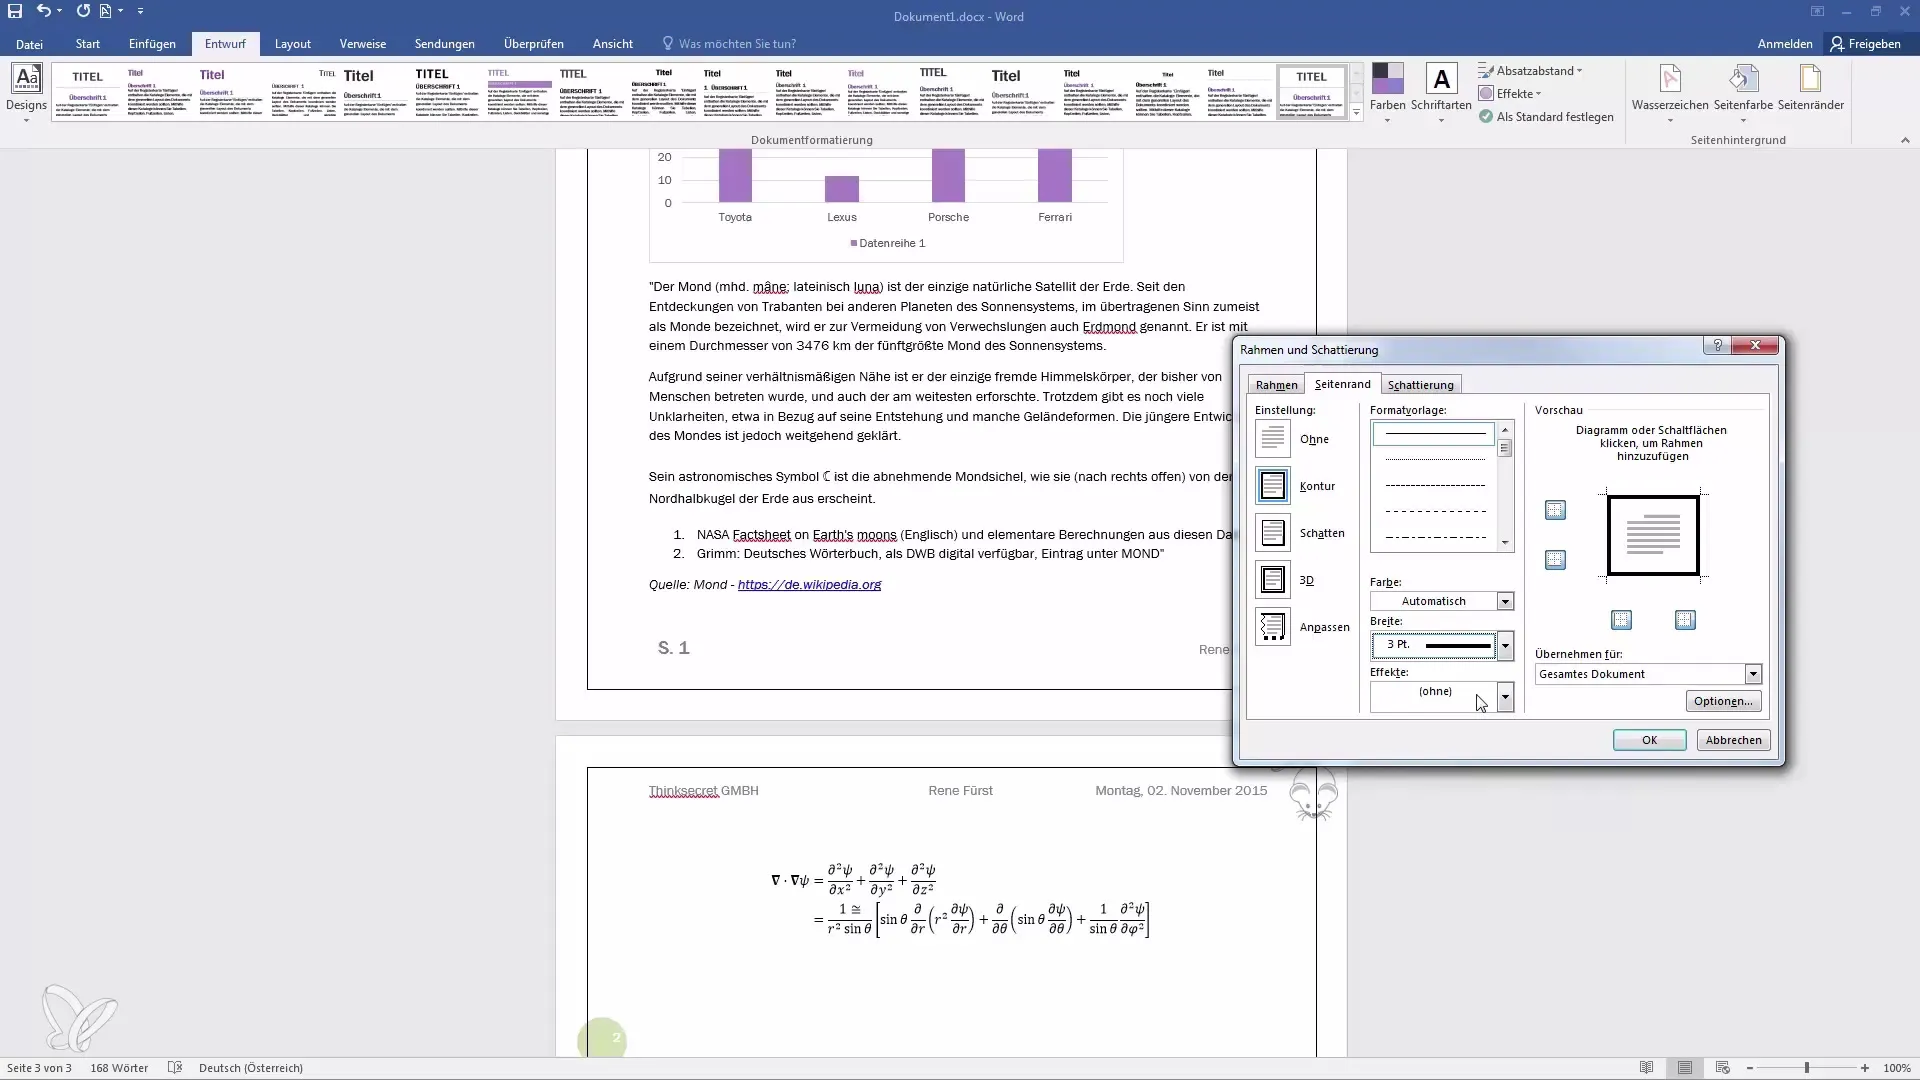Open the Layout ribbon tab
The image size is (1920, 1080).
[x=293, y=44]
